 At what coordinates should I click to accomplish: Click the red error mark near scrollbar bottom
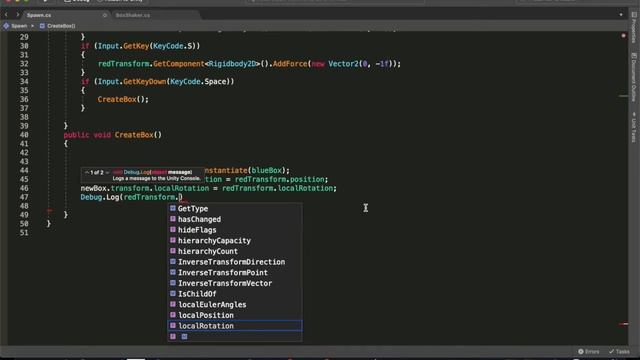pos(623,324)
